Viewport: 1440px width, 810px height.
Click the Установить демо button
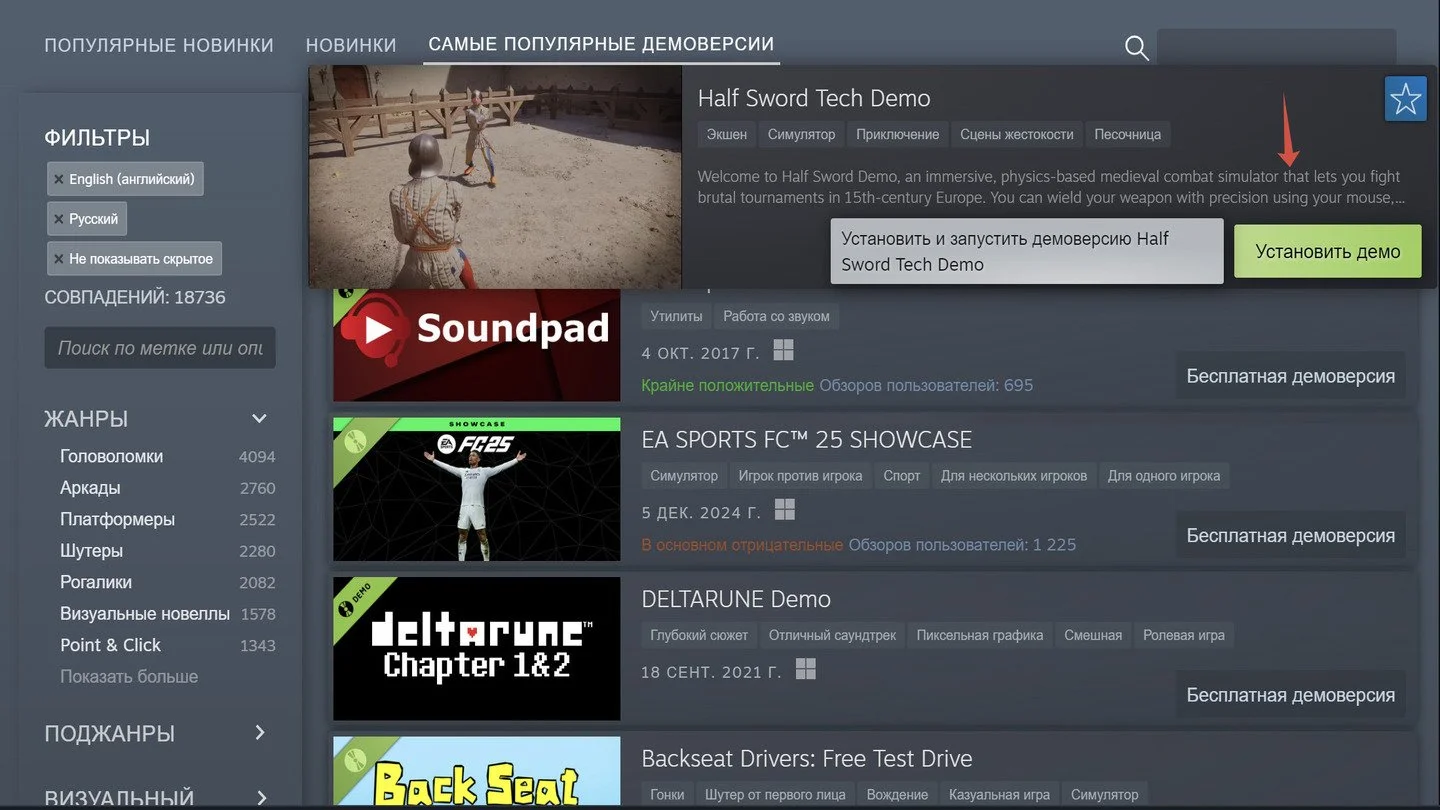pyautogui.click(x=1328, y=251)
